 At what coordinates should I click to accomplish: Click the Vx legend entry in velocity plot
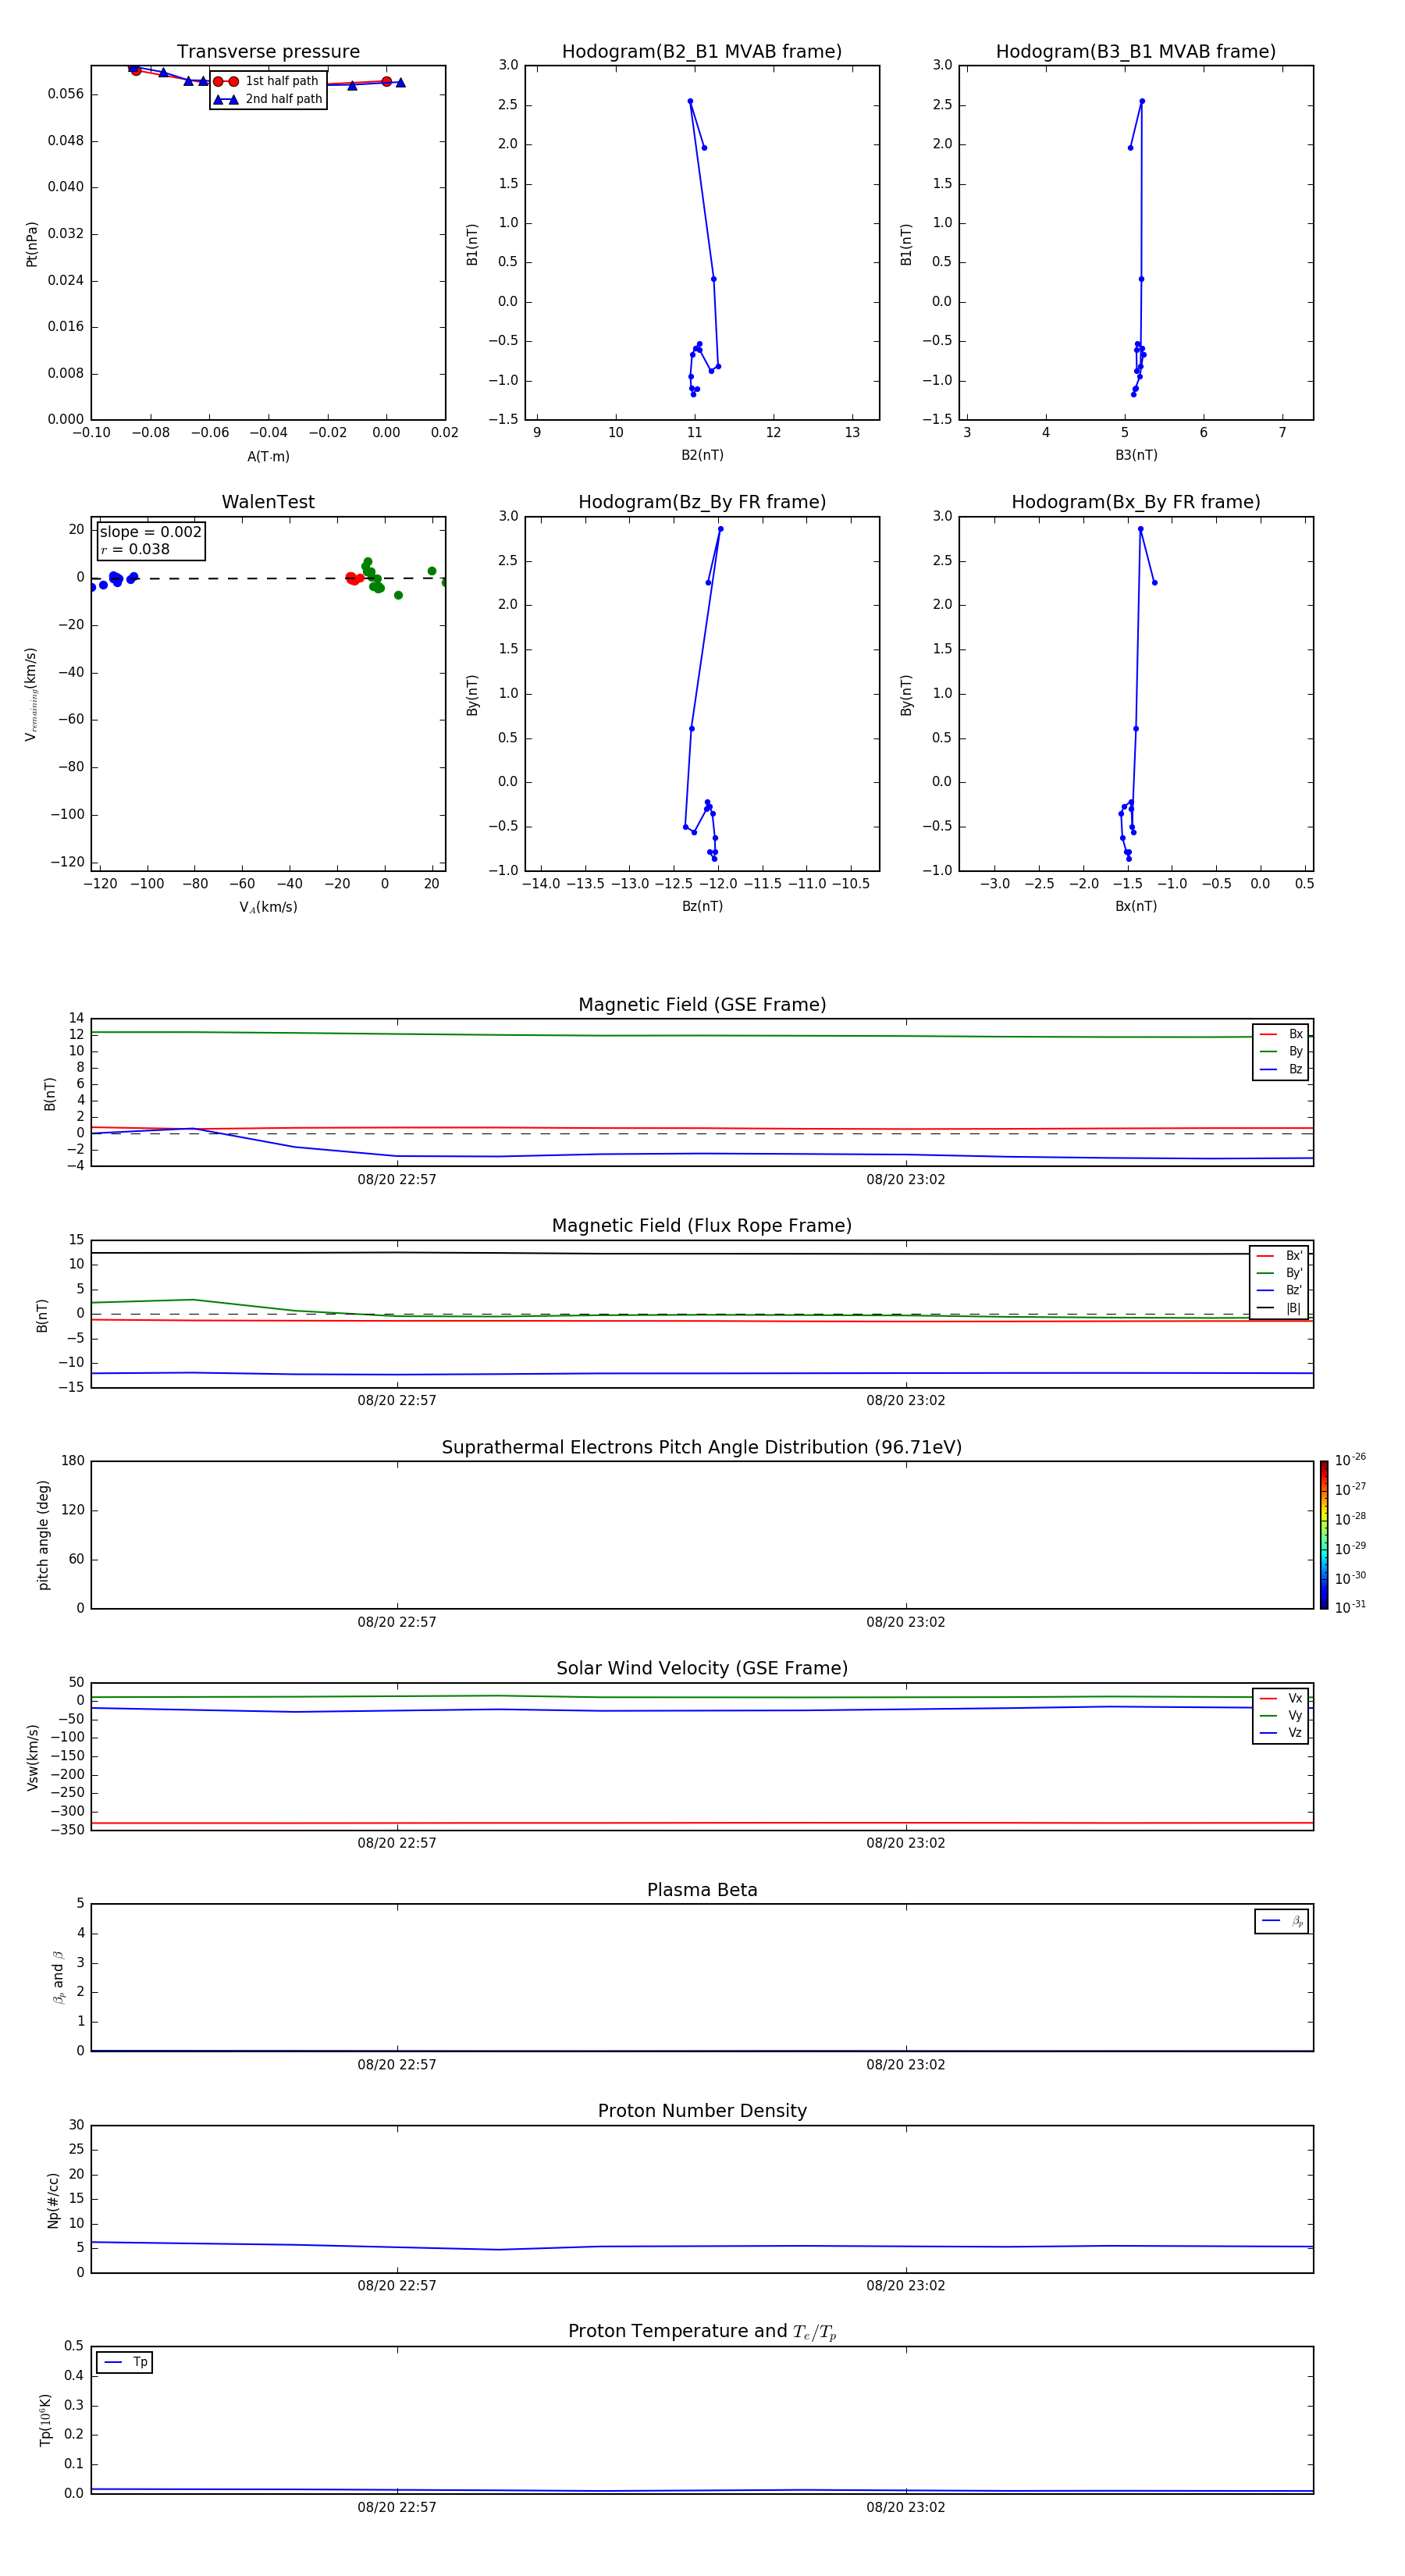click(x=1281, y=1698)
